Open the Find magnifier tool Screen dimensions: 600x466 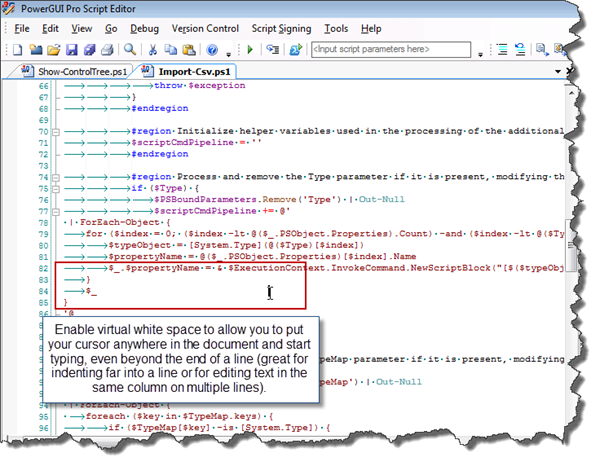[130, 49]
